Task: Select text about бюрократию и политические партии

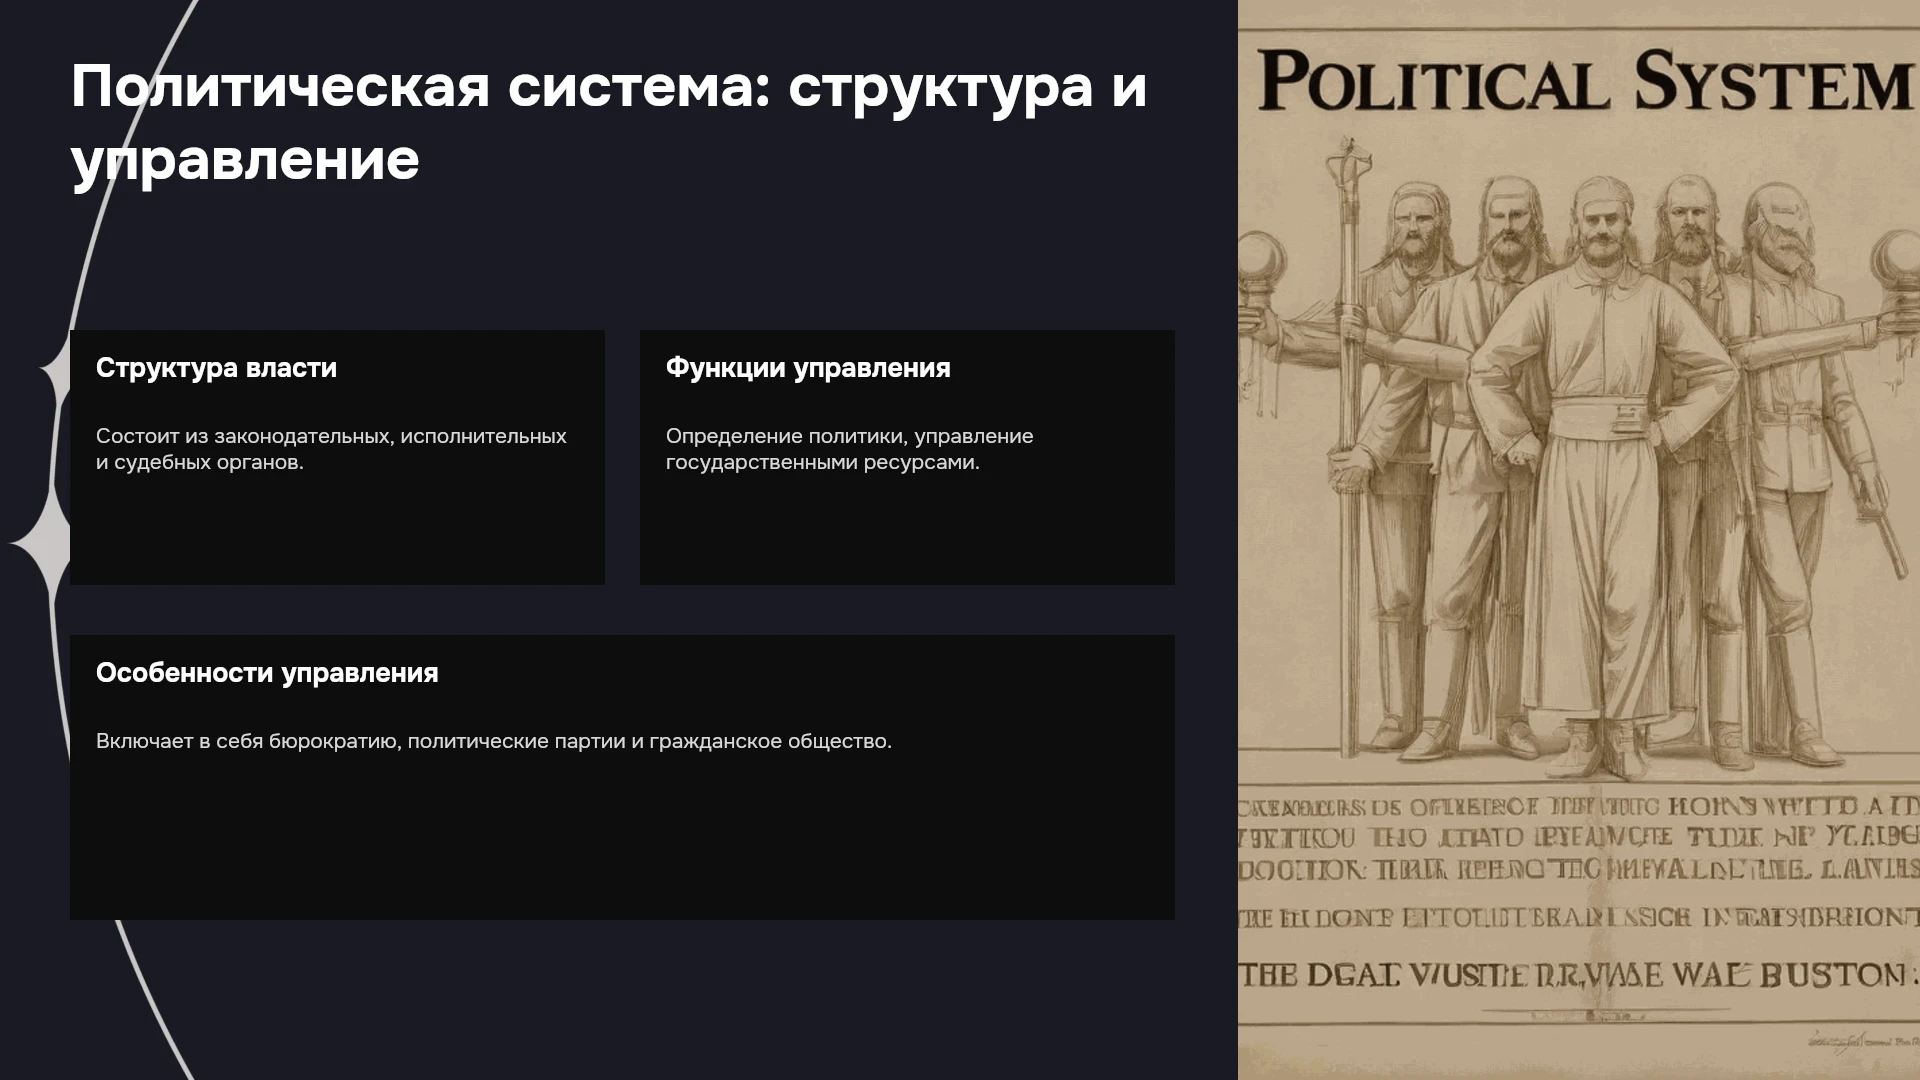Action: [494, 741]
